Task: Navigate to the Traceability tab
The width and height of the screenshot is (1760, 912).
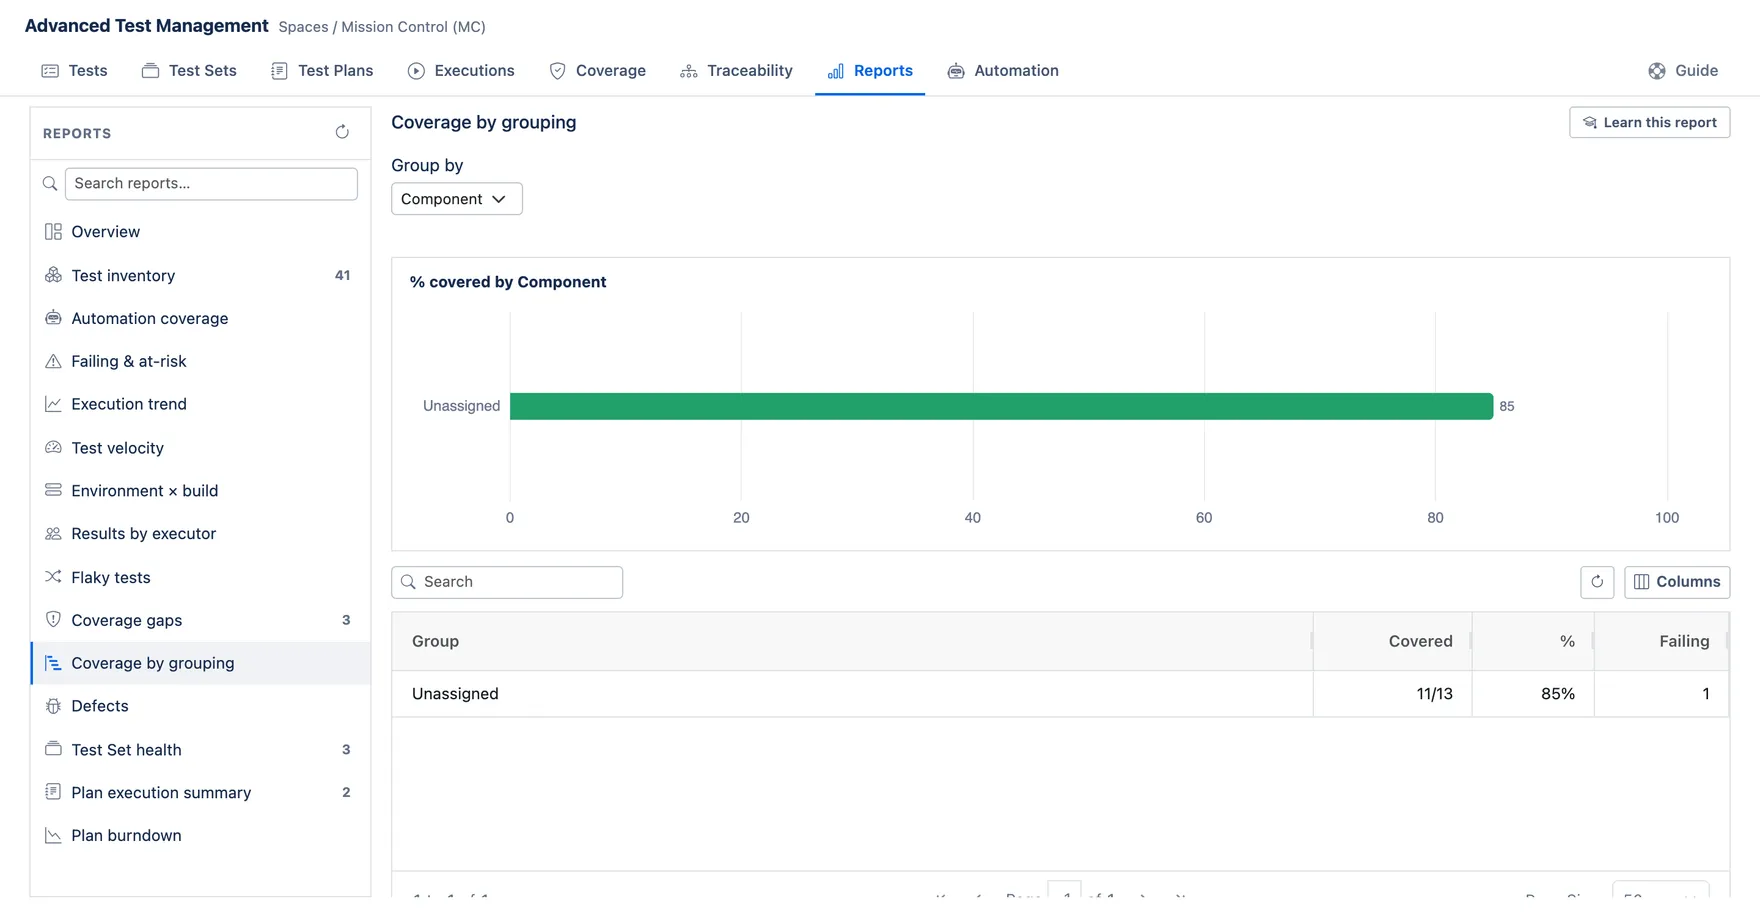Action: (736, 71)
